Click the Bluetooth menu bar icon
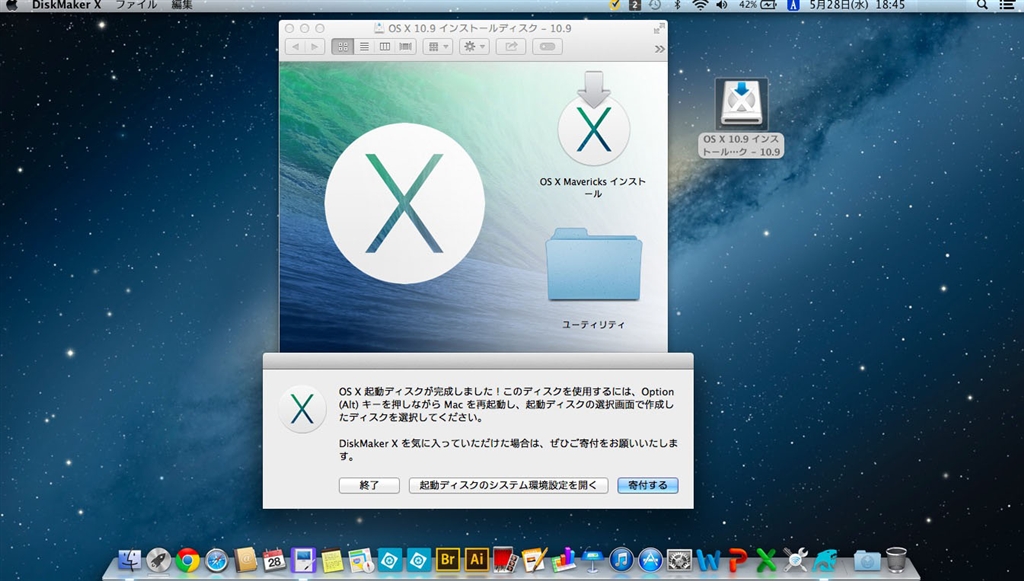The width and height of the screenshot is (1024, 581). 677,5
